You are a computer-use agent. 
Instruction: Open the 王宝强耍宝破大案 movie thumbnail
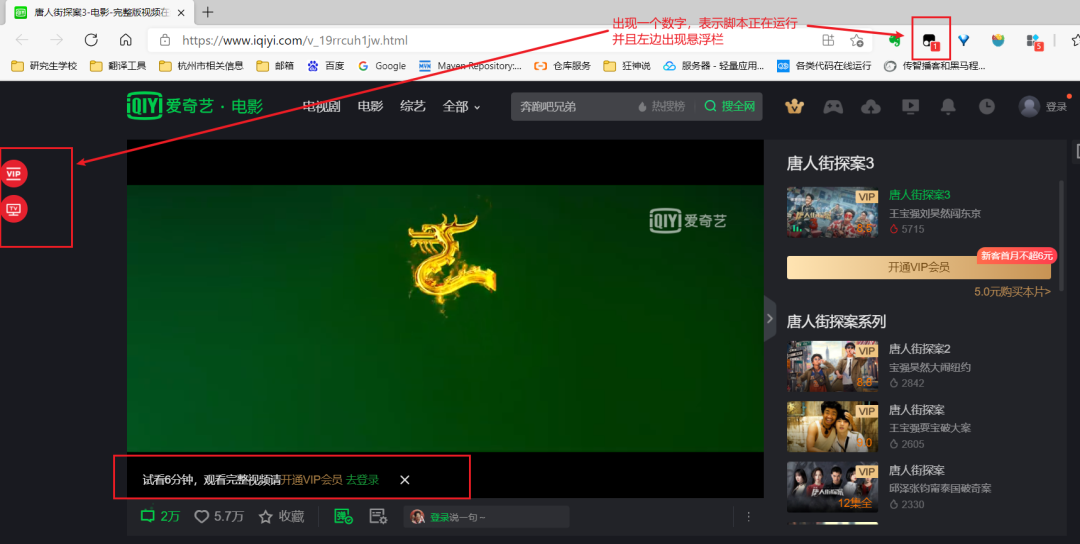[x=833, y=427]
